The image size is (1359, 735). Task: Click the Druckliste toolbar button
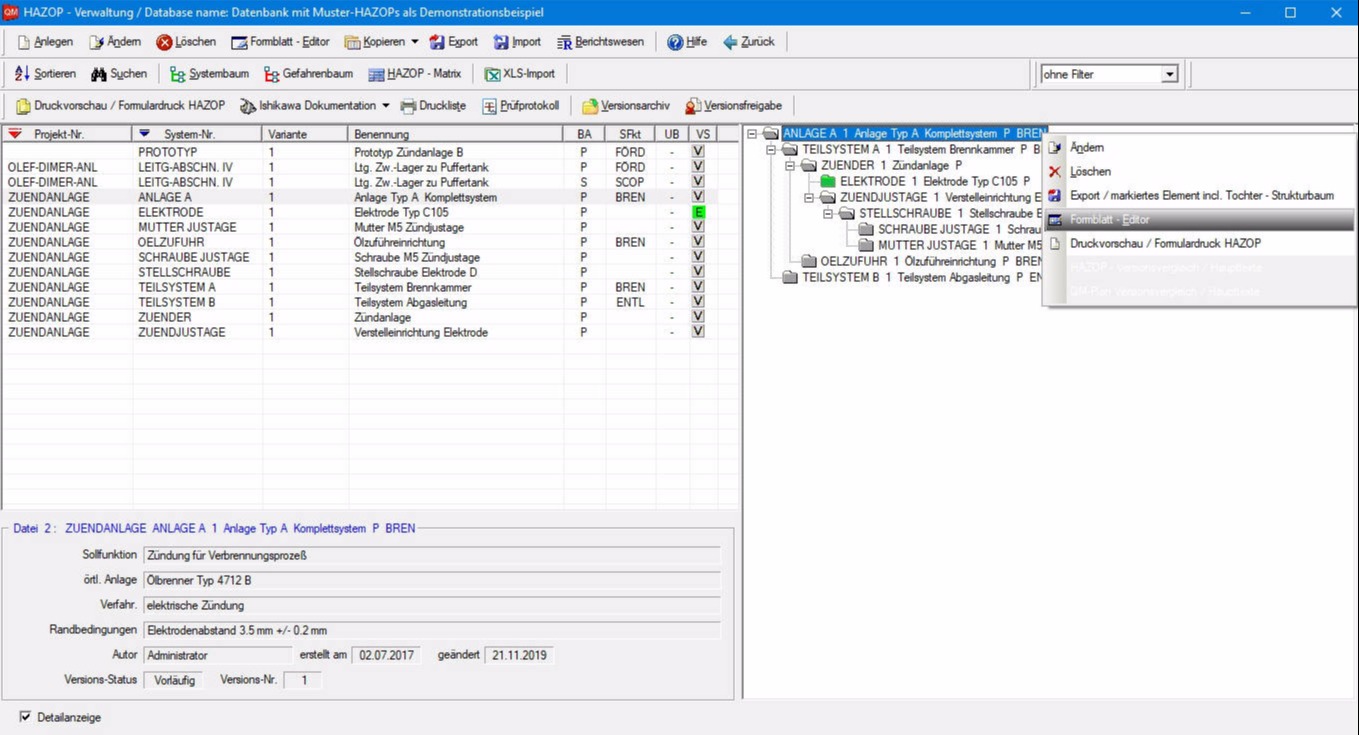tap(434, 106)
